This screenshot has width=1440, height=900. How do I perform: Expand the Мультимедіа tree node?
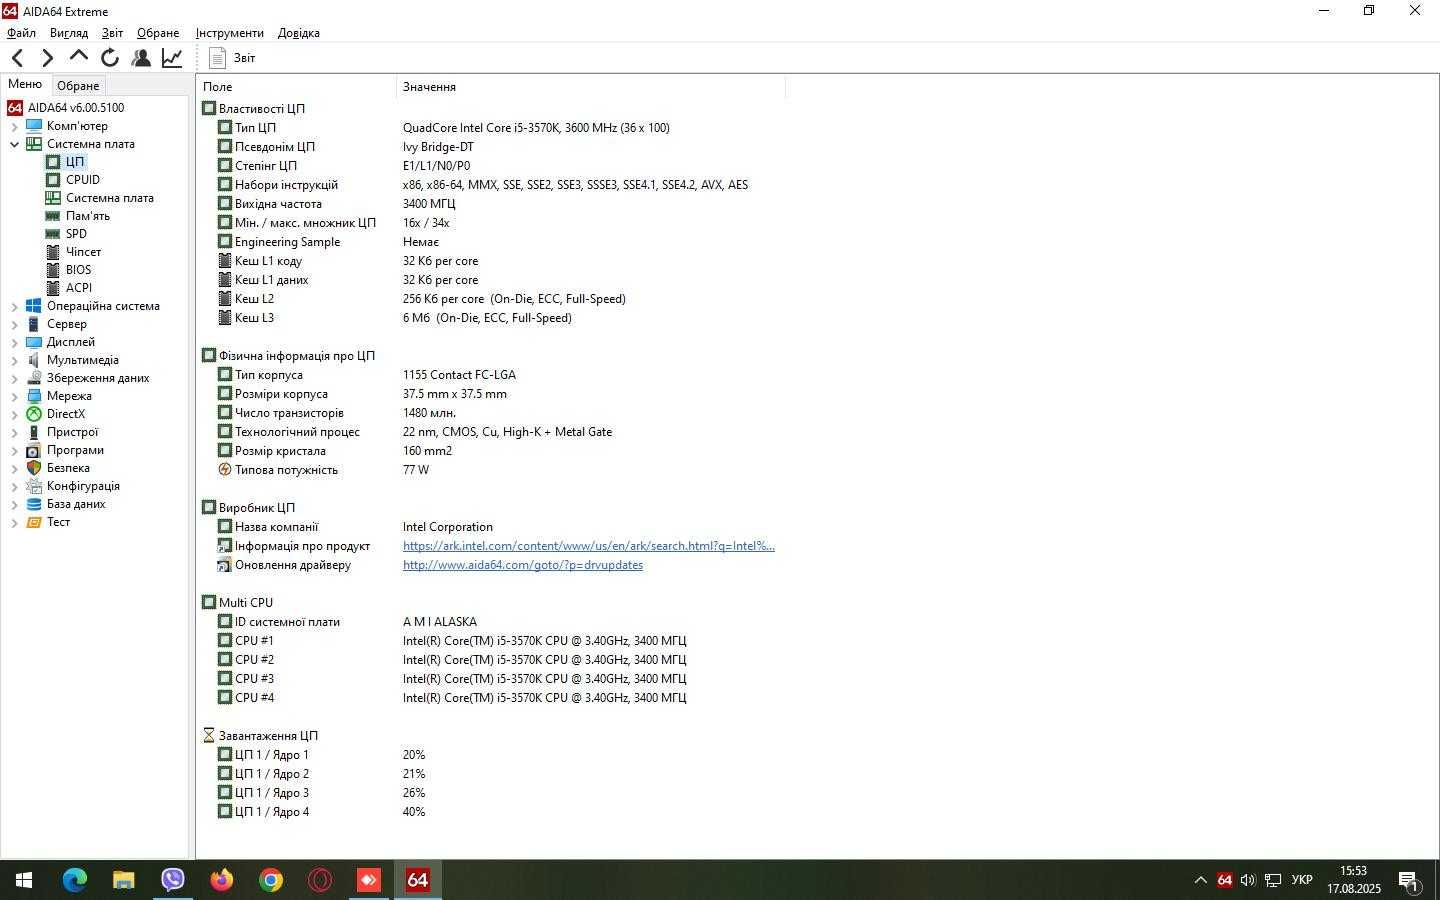(14, 360)
